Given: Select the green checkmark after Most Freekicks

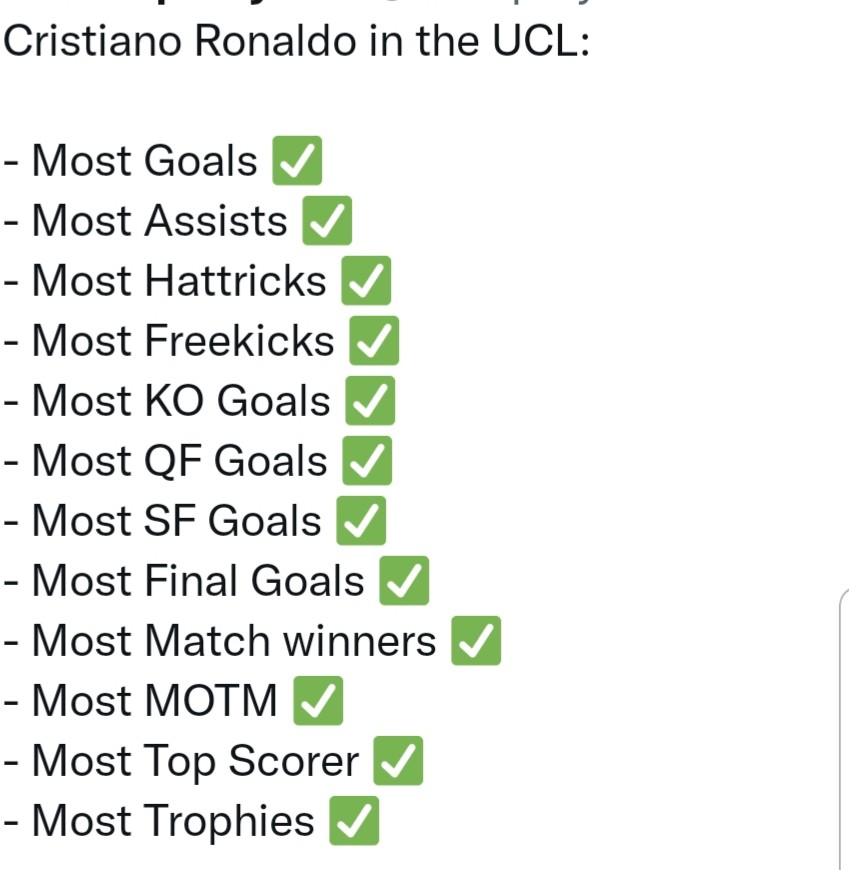Looking at the screenshot, I should tap(374, 342).
